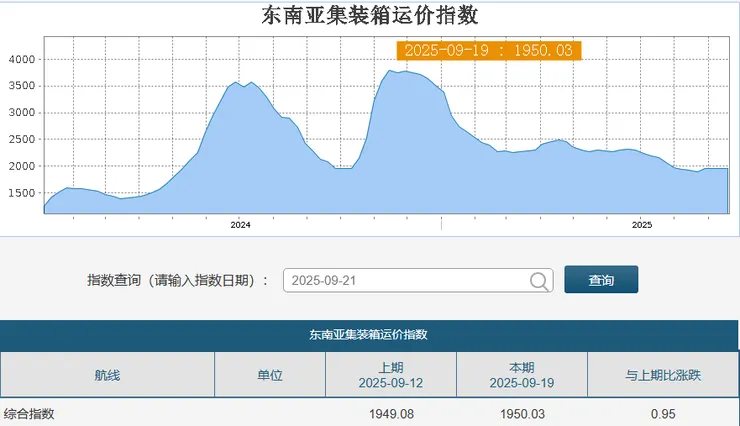Image resolution: width=740 pixels, height=426 pixels.
Task: Click the 本期 2025-09-19 column header
Action: click(521, 375)
